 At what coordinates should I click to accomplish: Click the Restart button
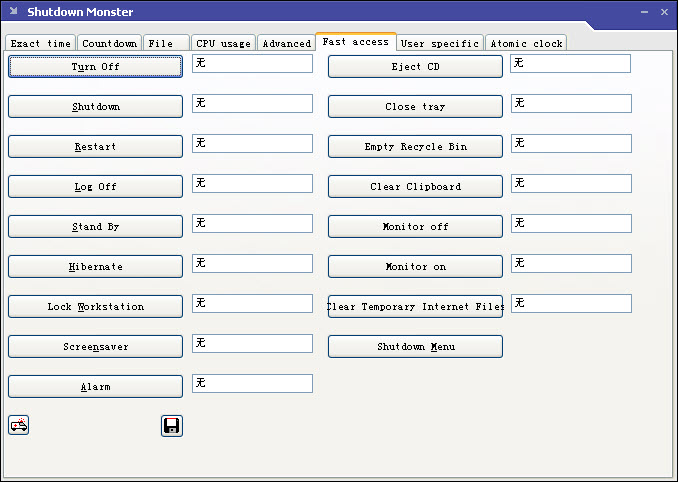95,147
